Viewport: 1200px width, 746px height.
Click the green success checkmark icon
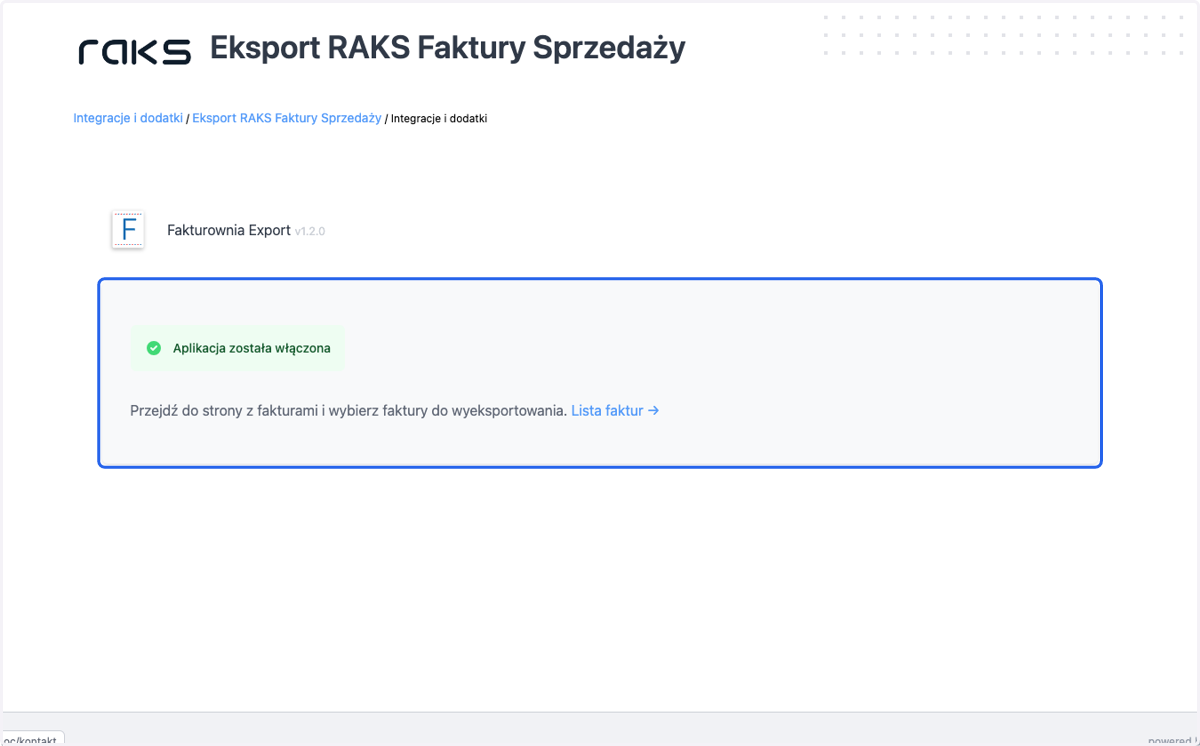pyautogui.click(x=154, y=348)
